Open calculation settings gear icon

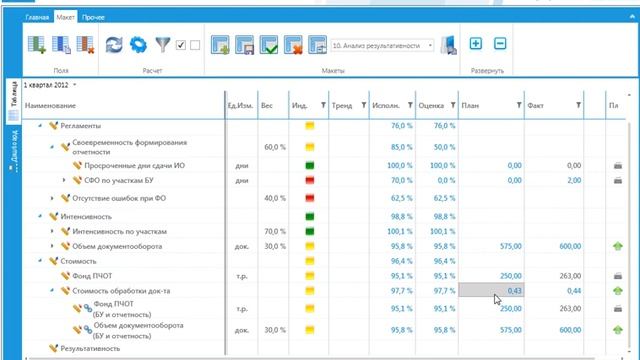coord(138,44)
